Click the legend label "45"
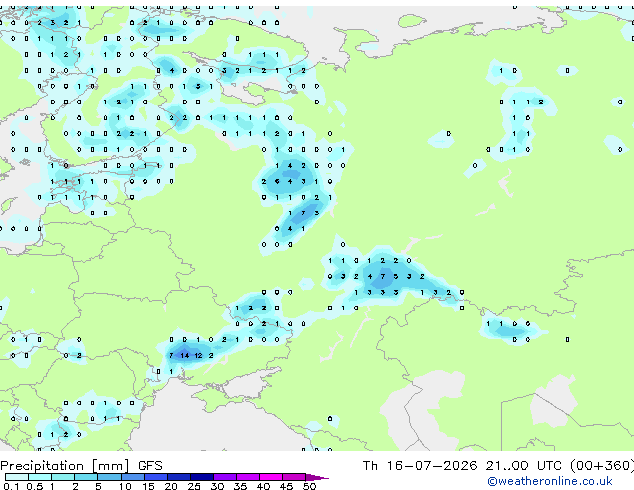The image size is (634, 490). tap(286, 486)
